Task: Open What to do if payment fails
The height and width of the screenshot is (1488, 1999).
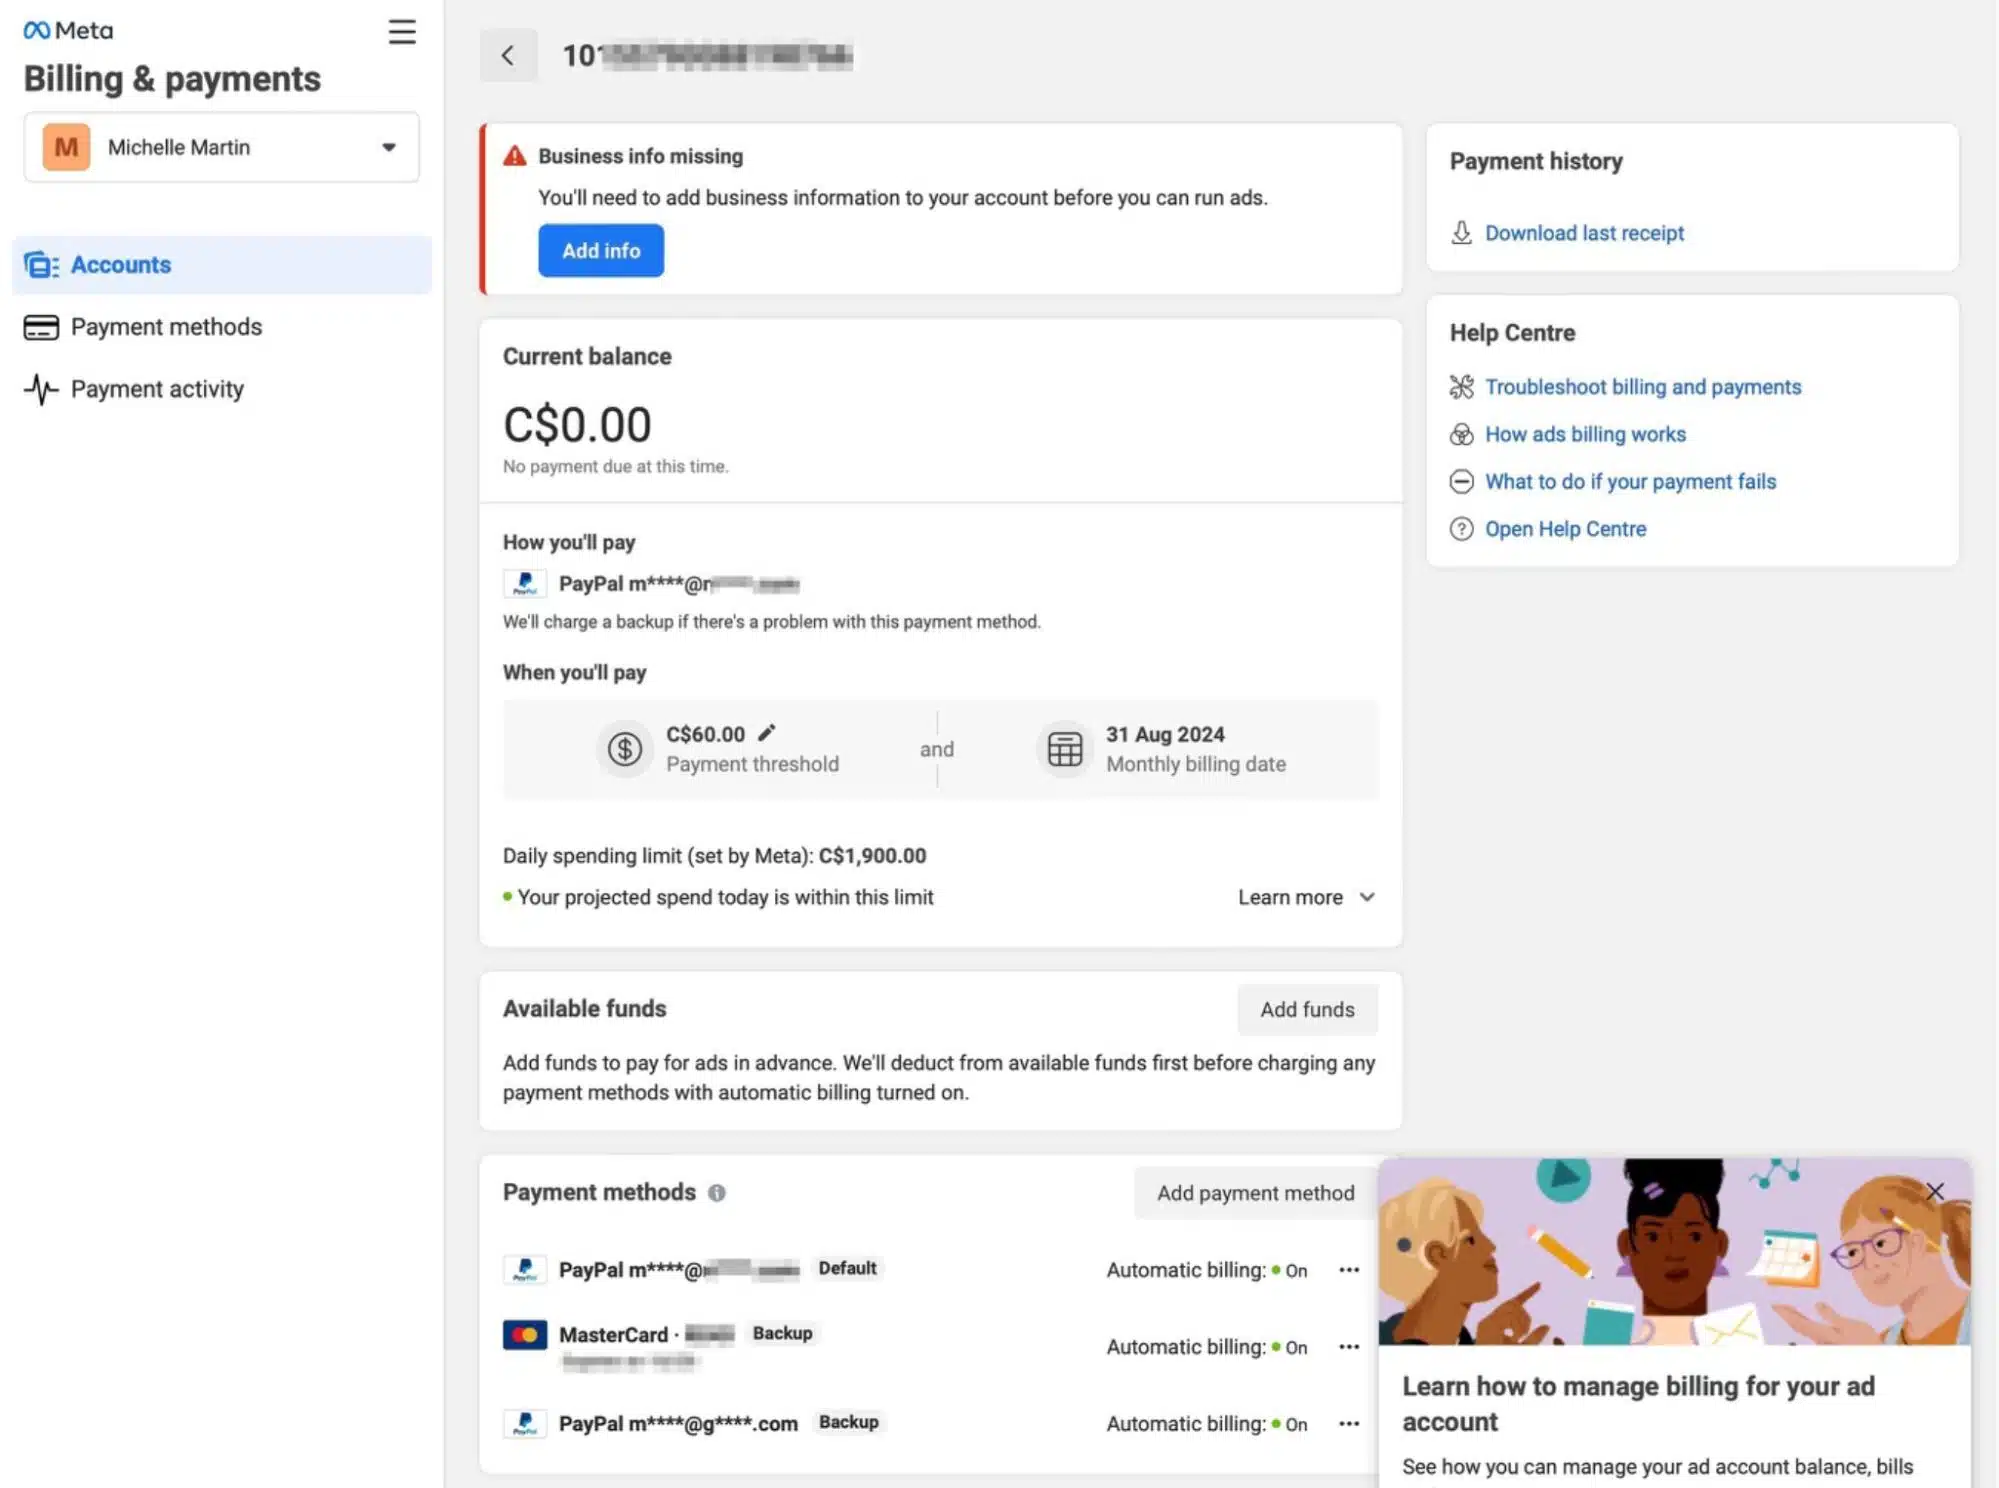Action: [1630, 482]
